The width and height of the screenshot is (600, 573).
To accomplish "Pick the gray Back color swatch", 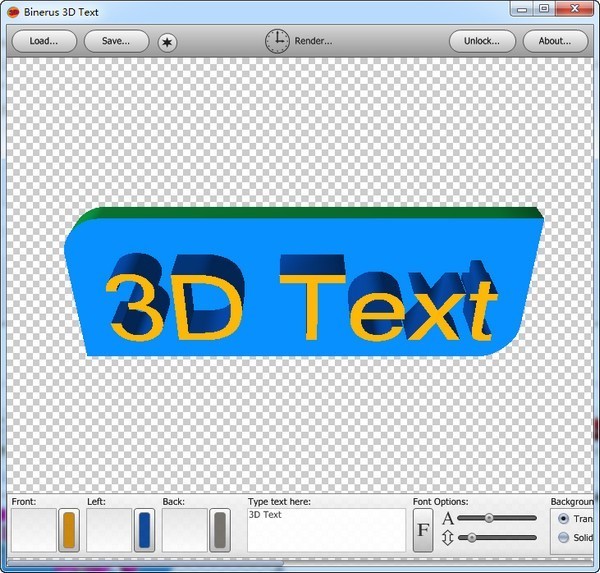I will [220, 530].
